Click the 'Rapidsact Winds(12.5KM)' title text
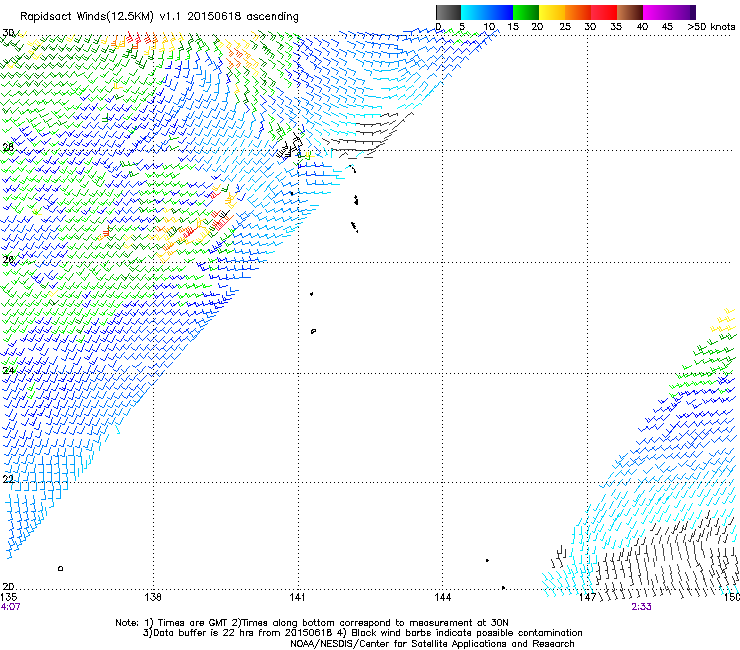 point(87,17)
